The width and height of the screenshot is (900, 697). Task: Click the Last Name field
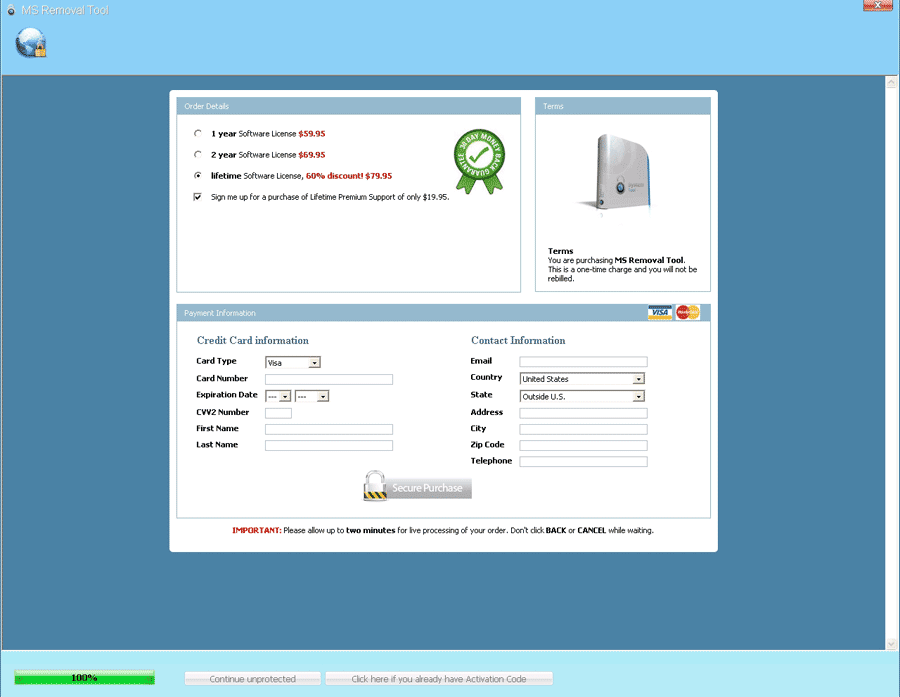(329, 446)
